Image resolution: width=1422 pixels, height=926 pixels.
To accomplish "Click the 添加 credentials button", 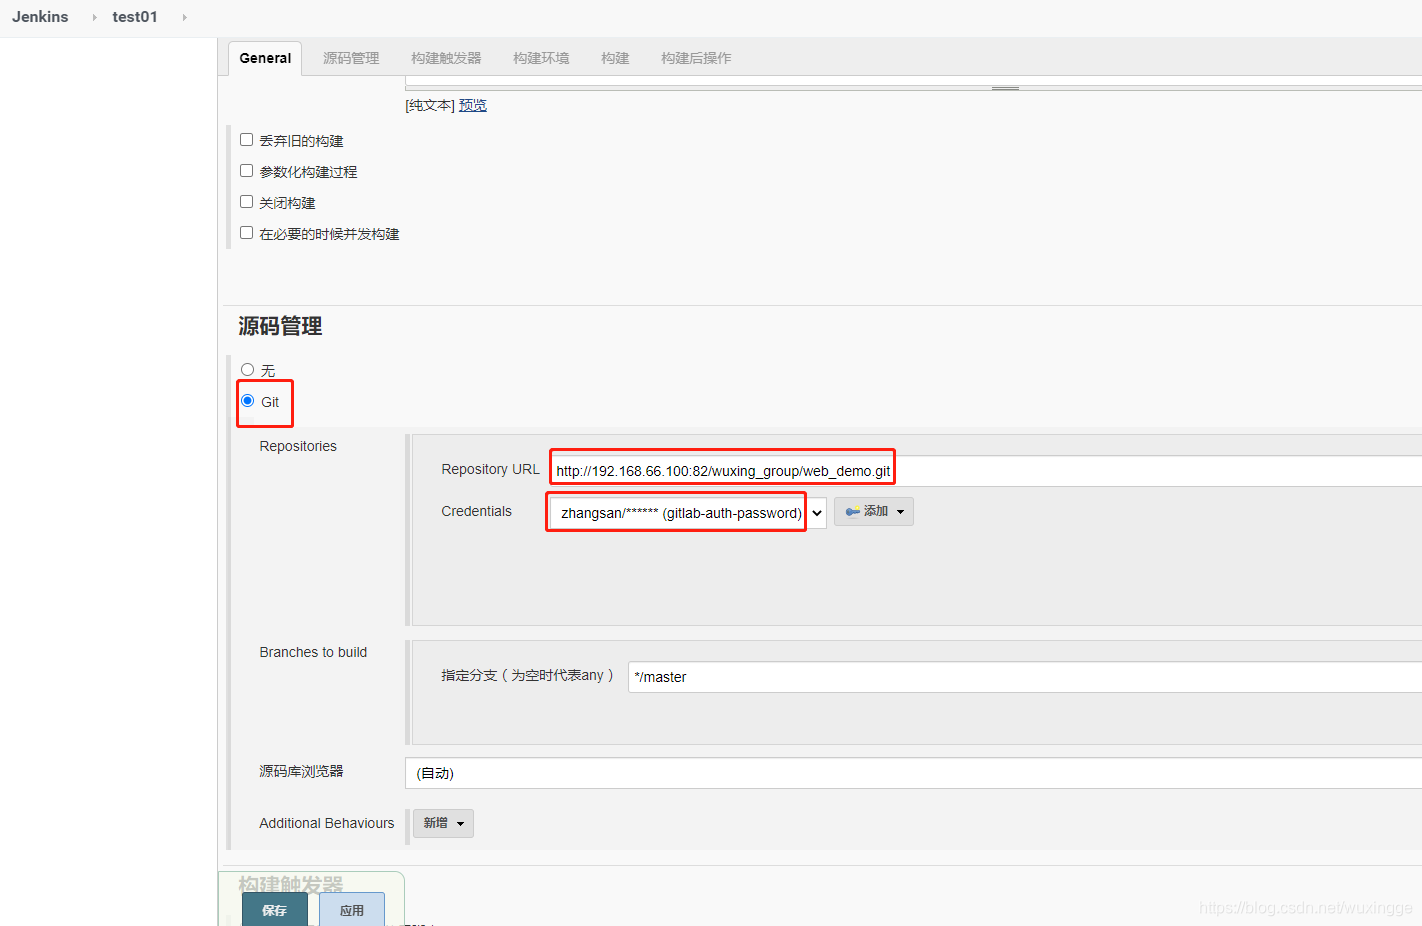I will (874, 511).
